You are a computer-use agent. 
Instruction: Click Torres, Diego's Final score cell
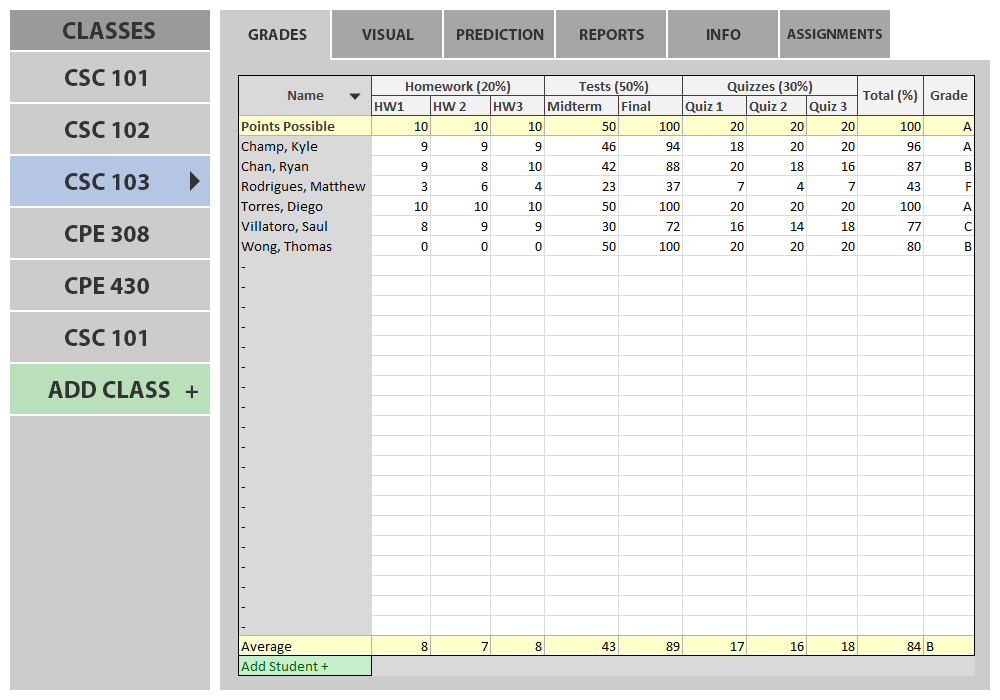(650, 206)
